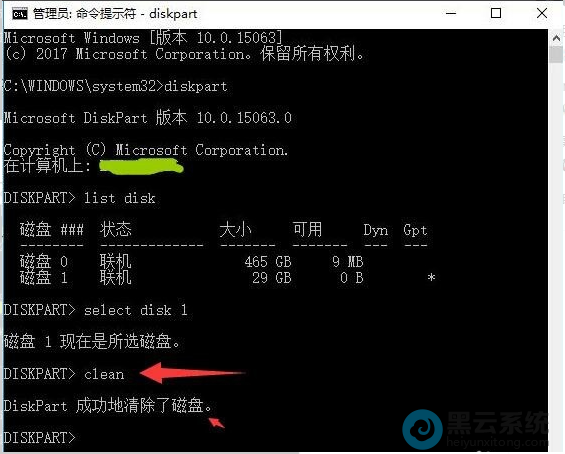Image resolution: width=565 pixels, height=454 pixels.
Task: Click the "clean" command text
Action: point(104,374)
